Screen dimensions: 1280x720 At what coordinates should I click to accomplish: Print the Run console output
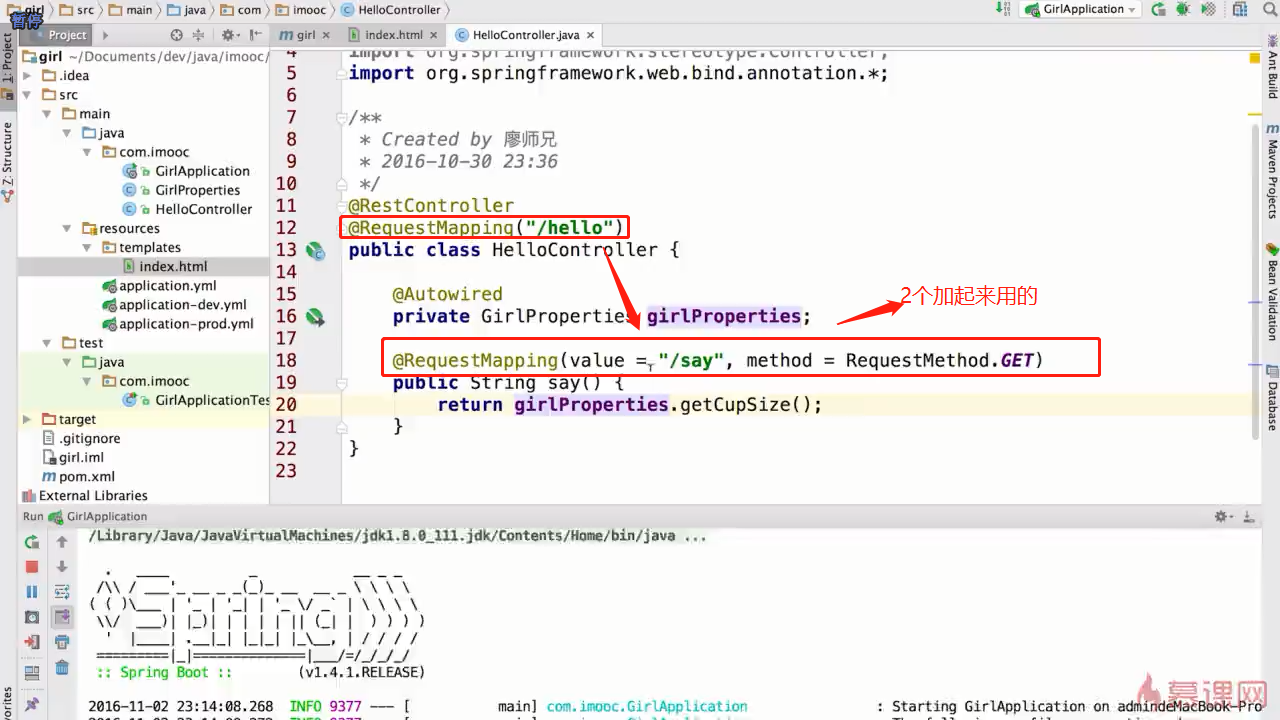pos(62,642)
